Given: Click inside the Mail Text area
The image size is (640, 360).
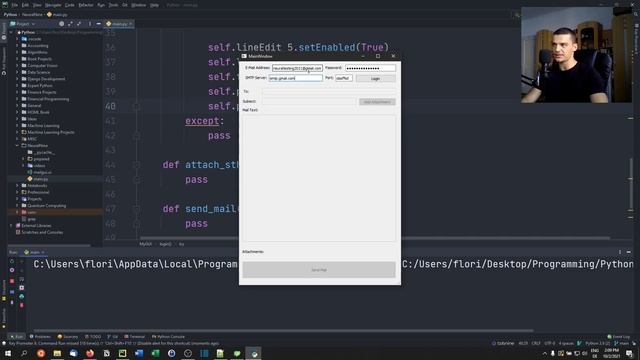Looking at the screenshot, I should 319,178.
